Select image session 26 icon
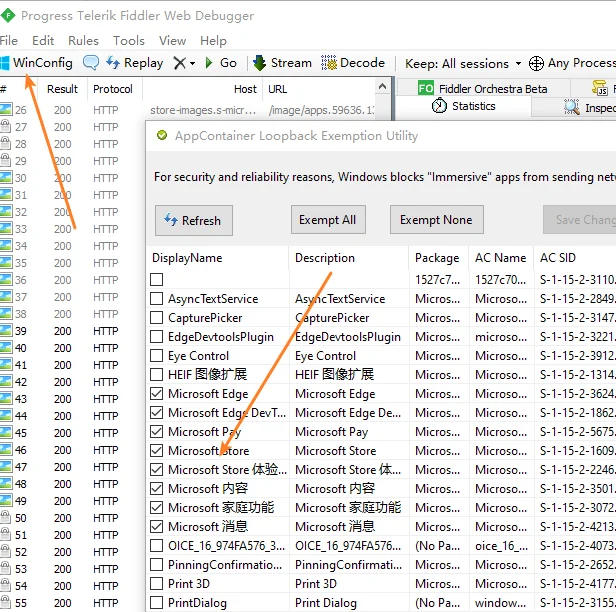This screenshot has height=612, width=616. 6,110
